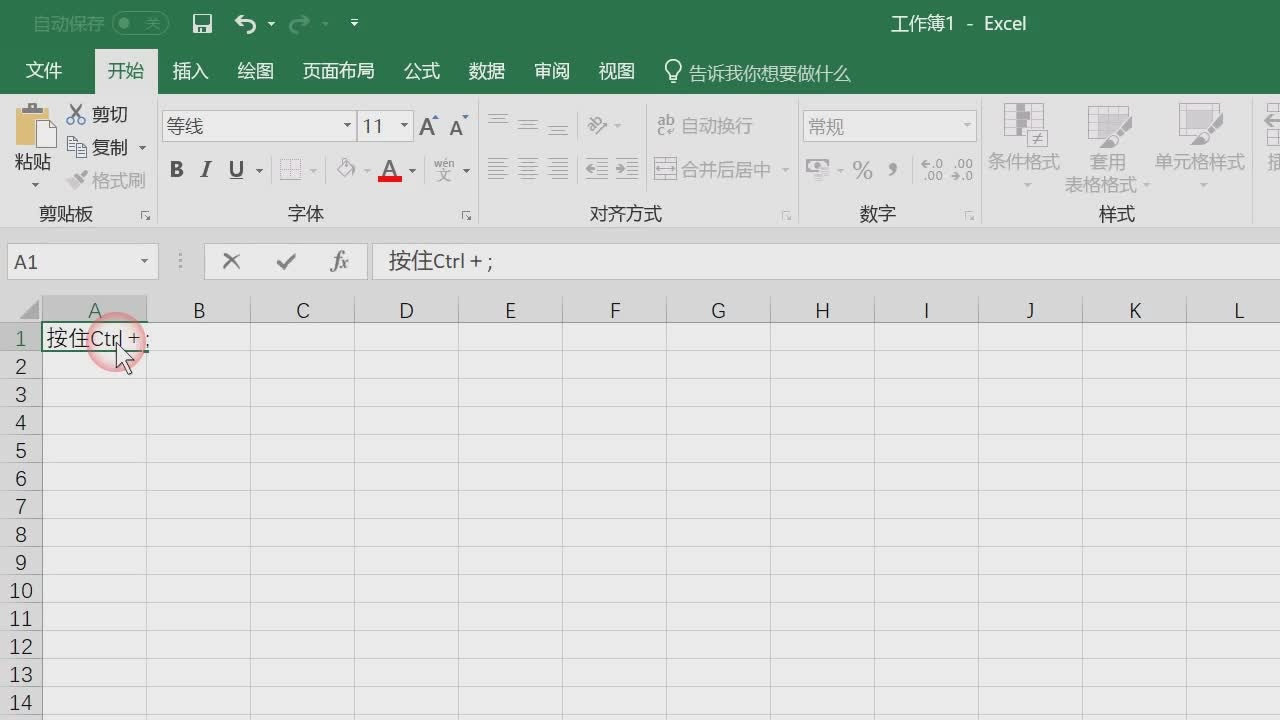The image size is (1280, 720).
Task: Click the red font color A icon
Action: pos(389,170)
